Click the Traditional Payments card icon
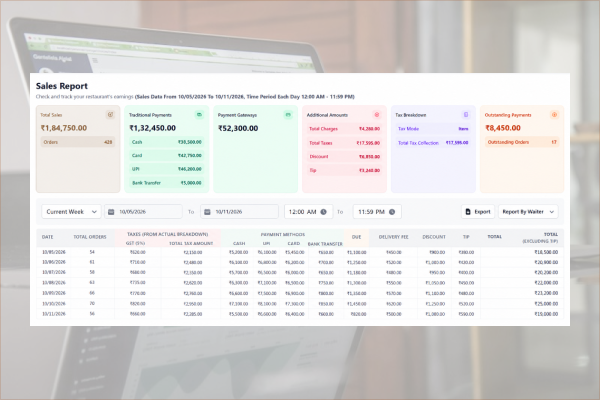This screenshot has width=600, height=400. pyautogui.click(x=199, y=114)
